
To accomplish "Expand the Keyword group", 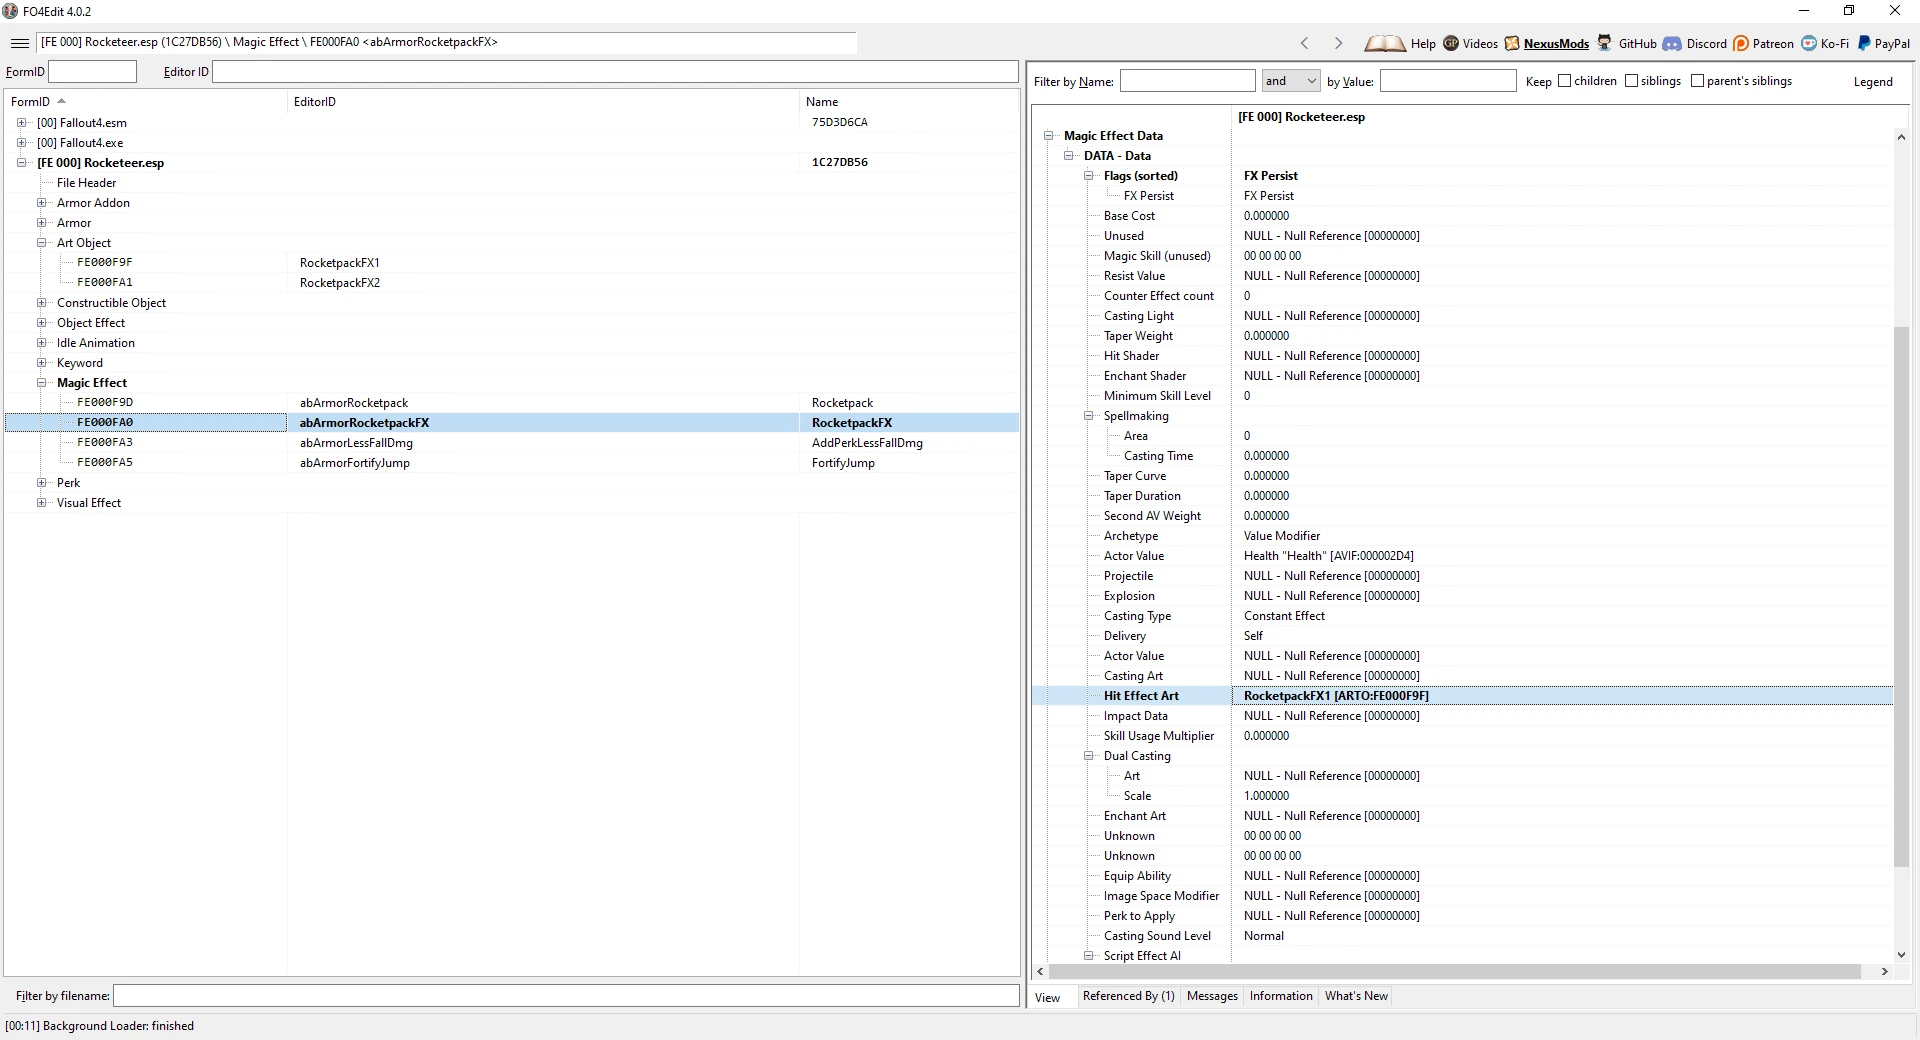I will point(41,363).
